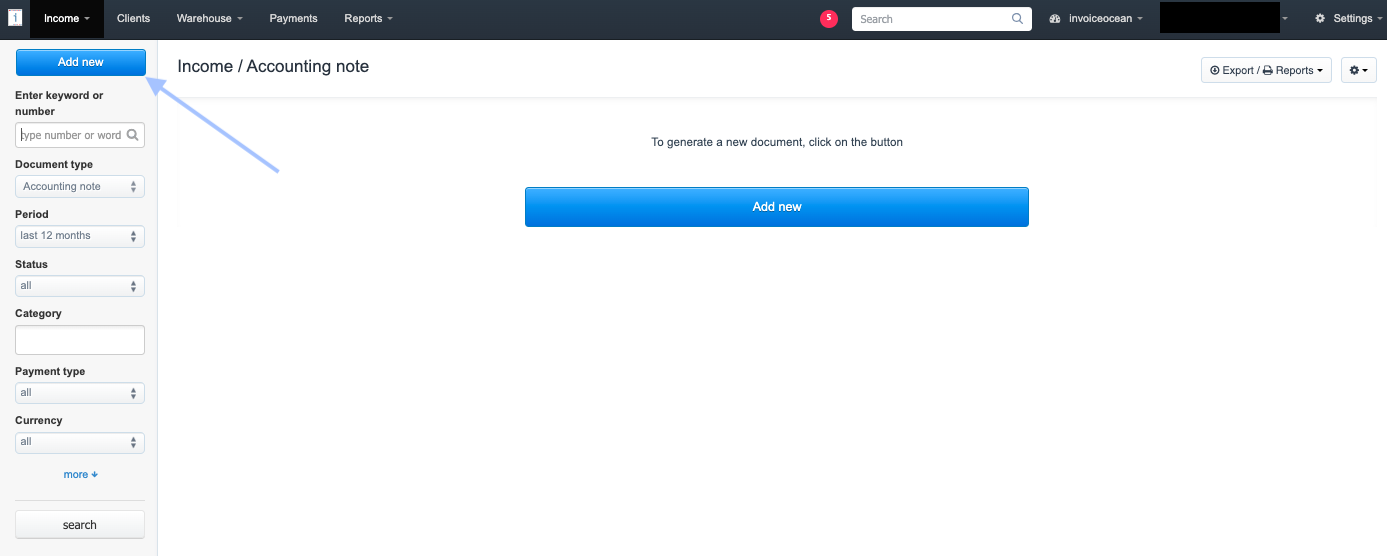The height and width of the screenshot is (556, 1387).
Task: Click the magnifier icon in keyword field
Action: click(132, 135)
